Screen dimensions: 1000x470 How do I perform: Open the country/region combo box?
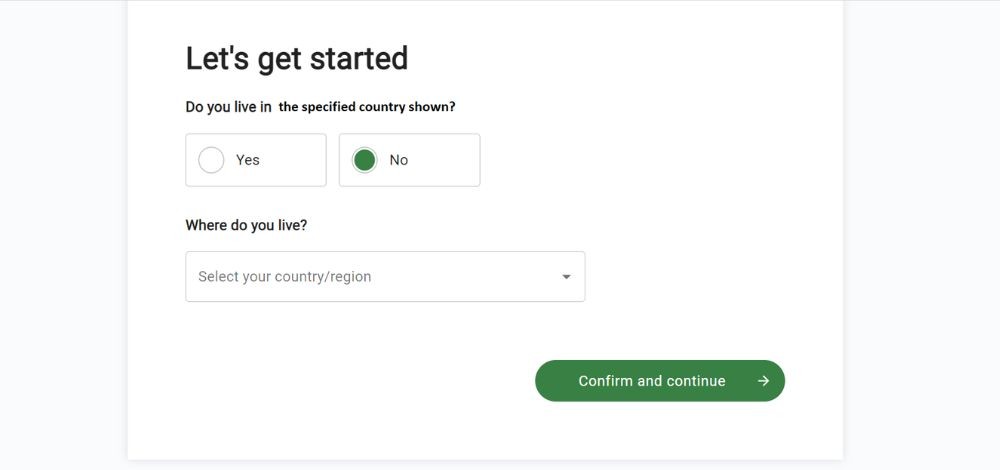click(385, 276)
